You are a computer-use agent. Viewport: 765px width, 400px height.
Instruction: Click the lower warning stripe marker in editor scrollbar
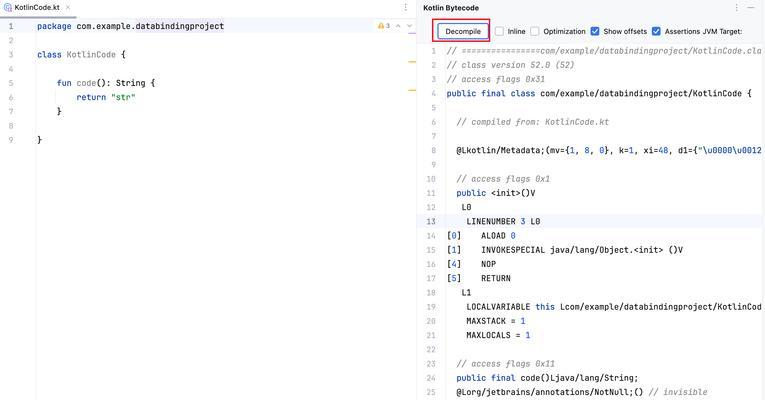(412, 90)
